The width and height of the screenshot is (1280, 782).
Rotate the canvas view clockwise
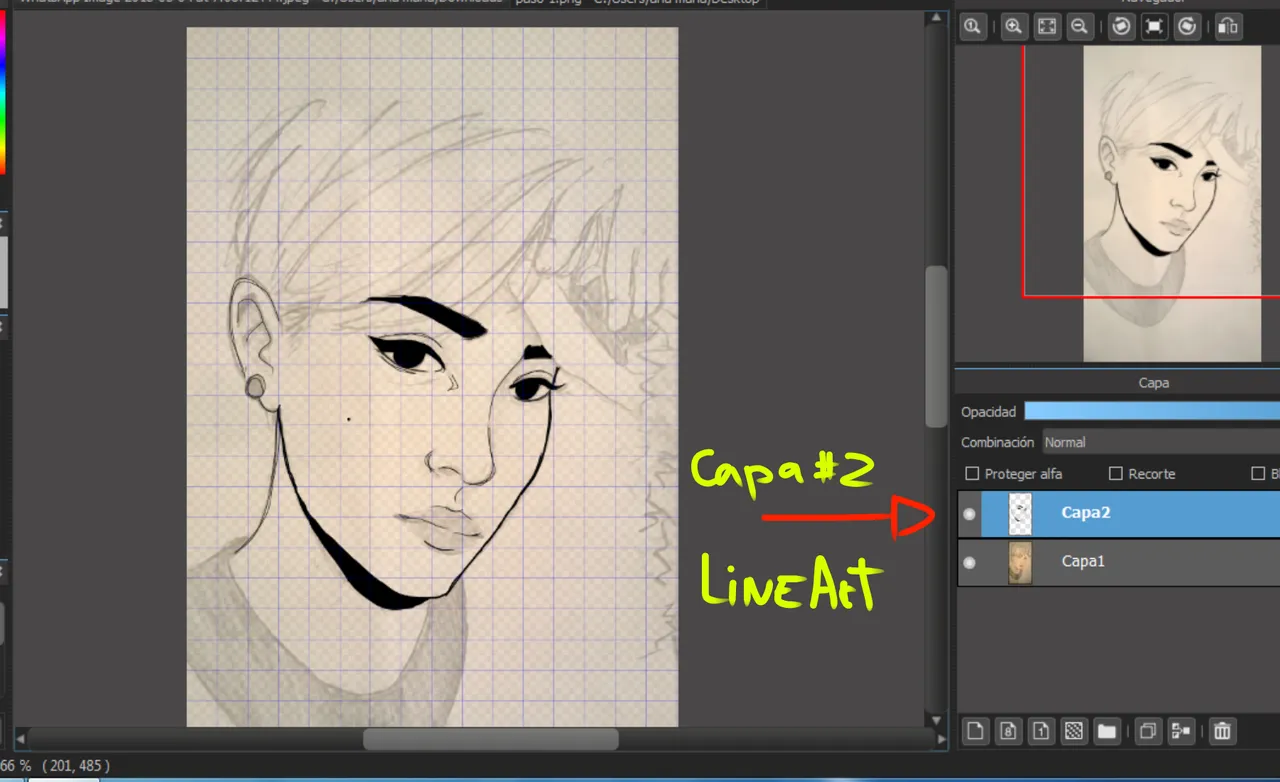pos(1187,27)
